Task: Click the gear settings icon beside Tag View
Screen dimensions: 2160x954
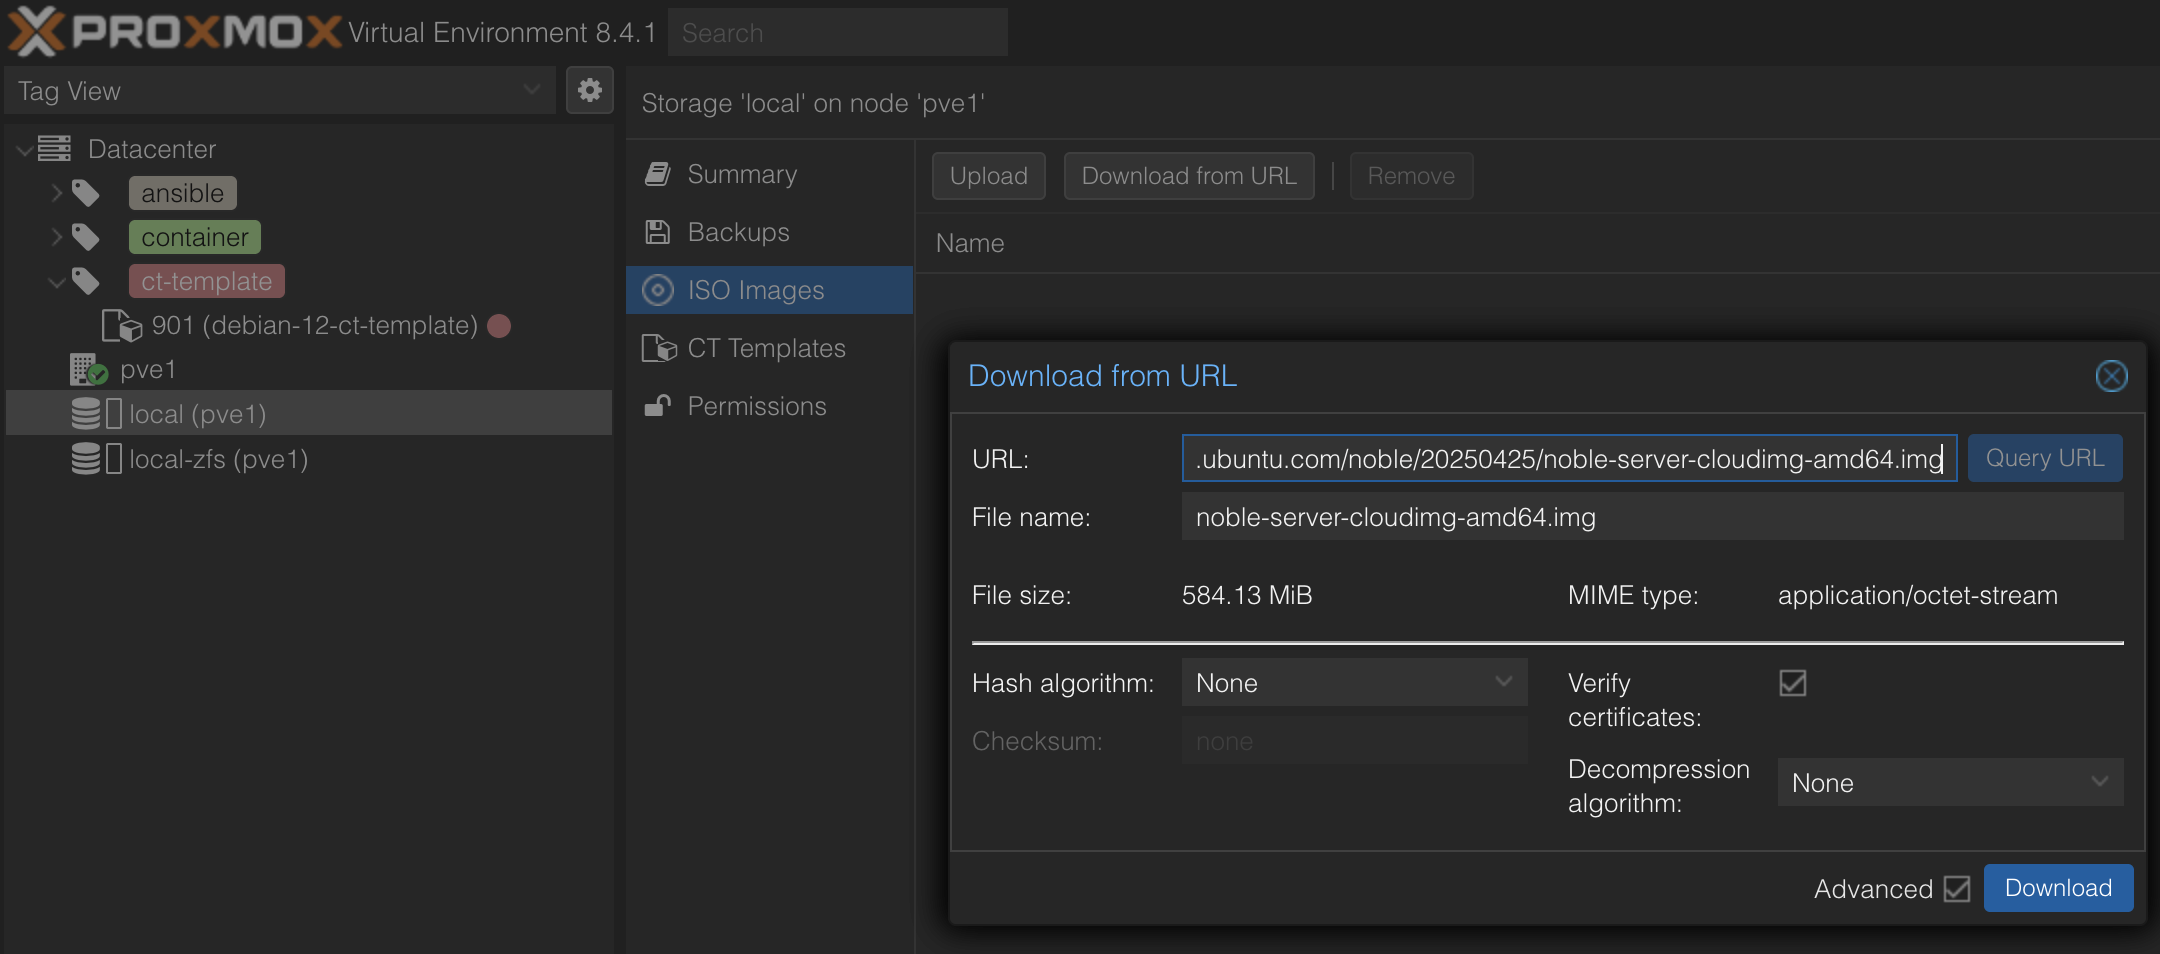Action: pyautogui.click(x=589, y=91)
